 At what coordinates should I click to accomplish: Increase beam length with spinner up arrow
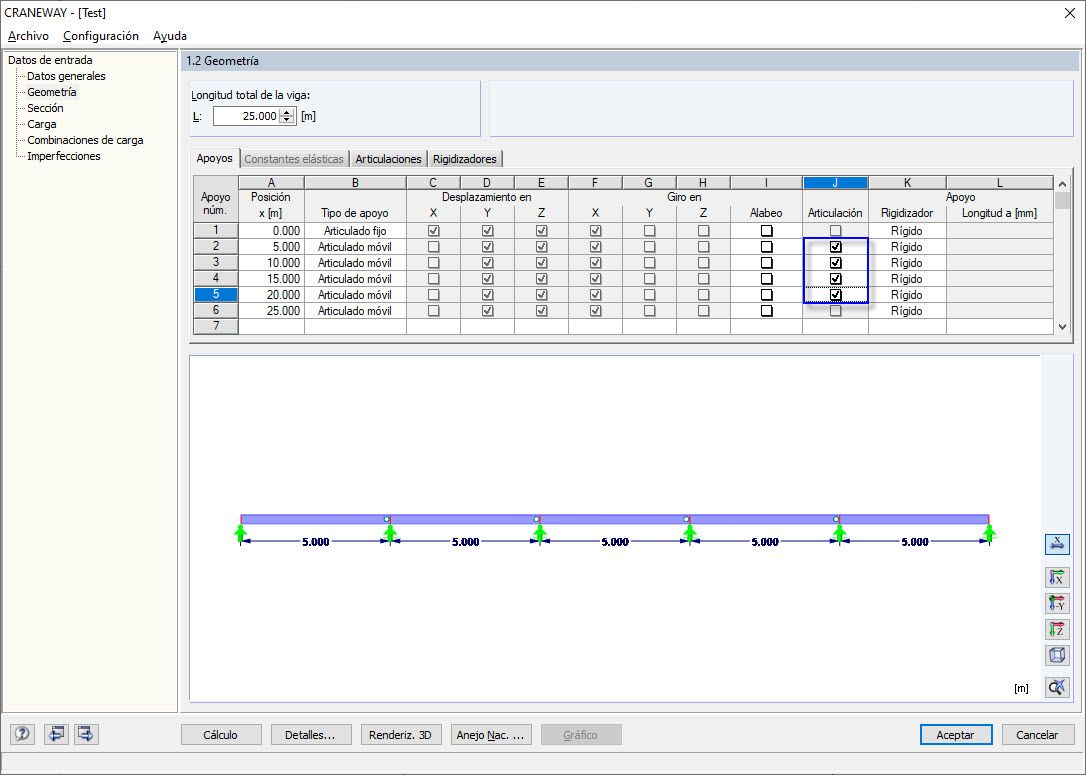tap(287, 112)
